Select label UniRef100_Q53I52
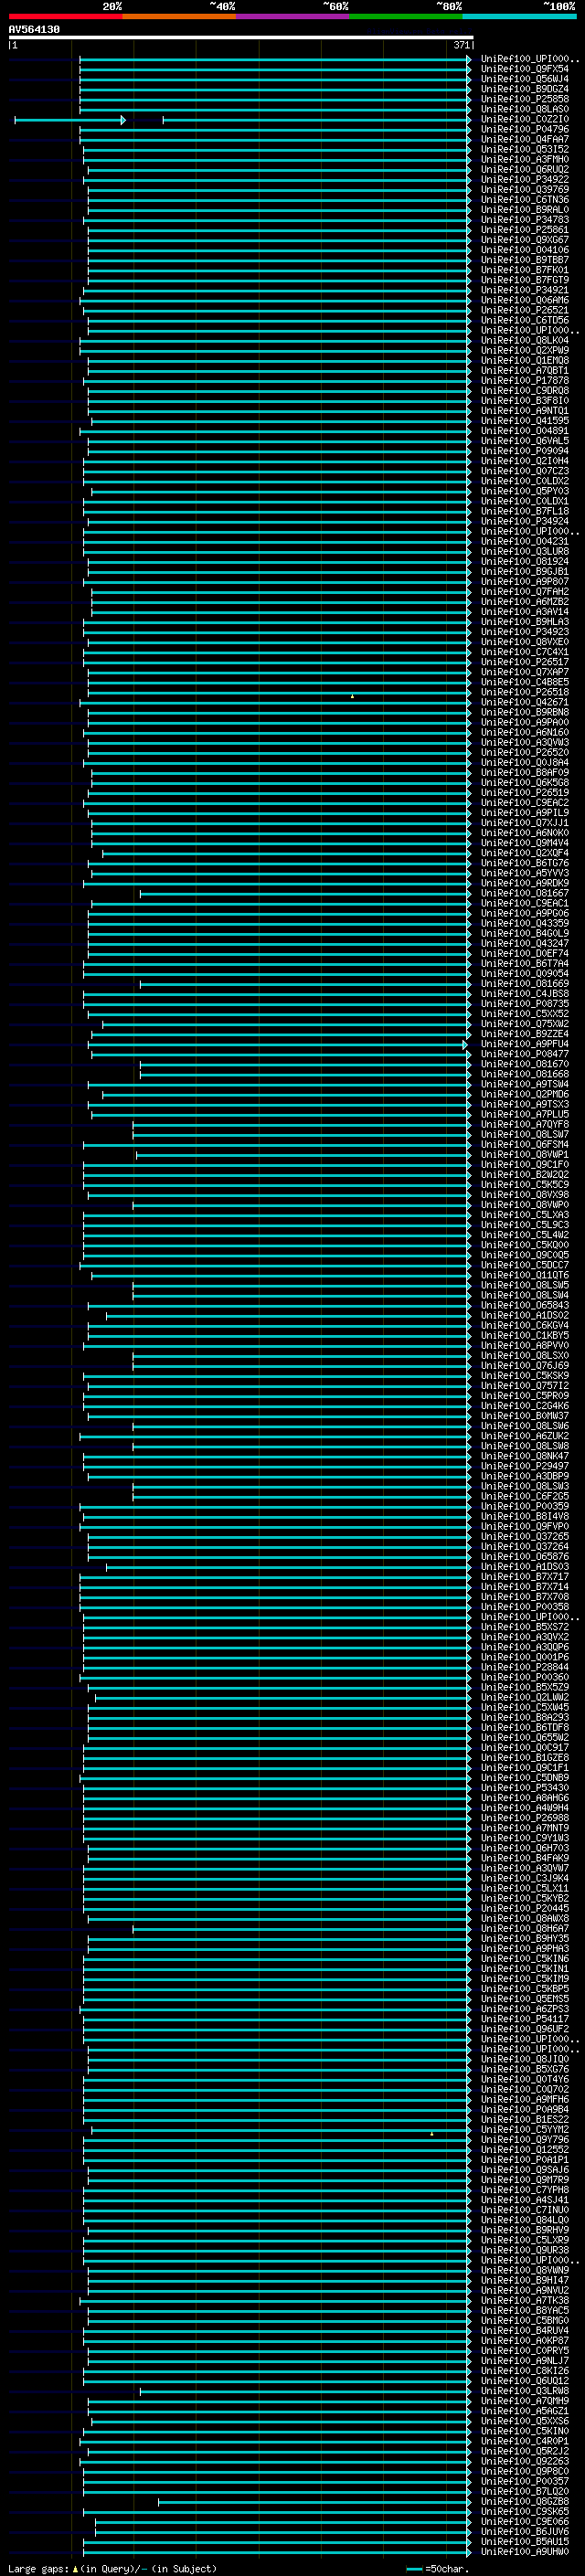The width and height of the screenshot is (585, 2576). 525,149
